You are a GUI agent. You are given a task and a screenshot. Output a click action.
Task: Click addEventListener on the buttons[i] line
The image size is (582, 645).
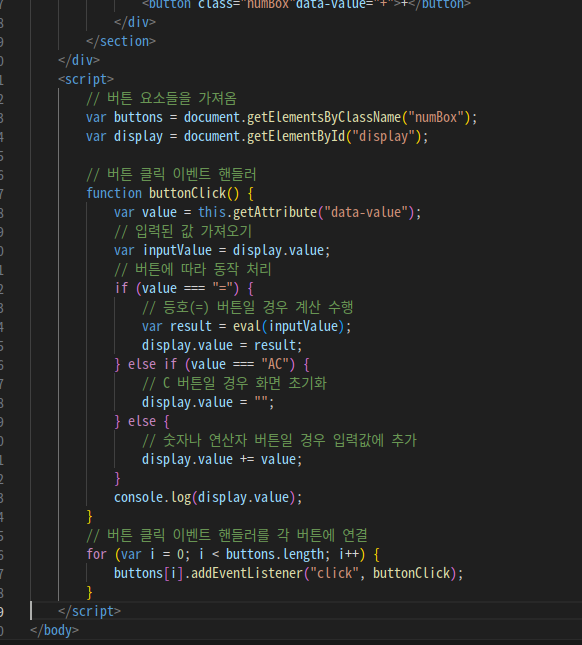[247, 573]
